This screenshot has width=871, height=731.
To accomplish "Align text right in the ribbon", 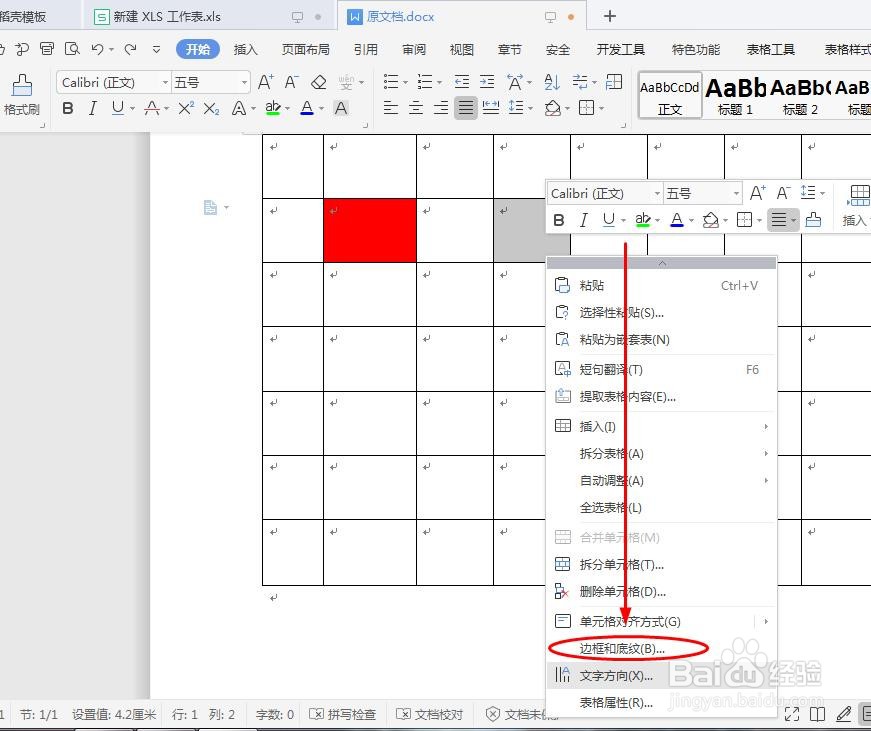I will click(x=441, y=107).
